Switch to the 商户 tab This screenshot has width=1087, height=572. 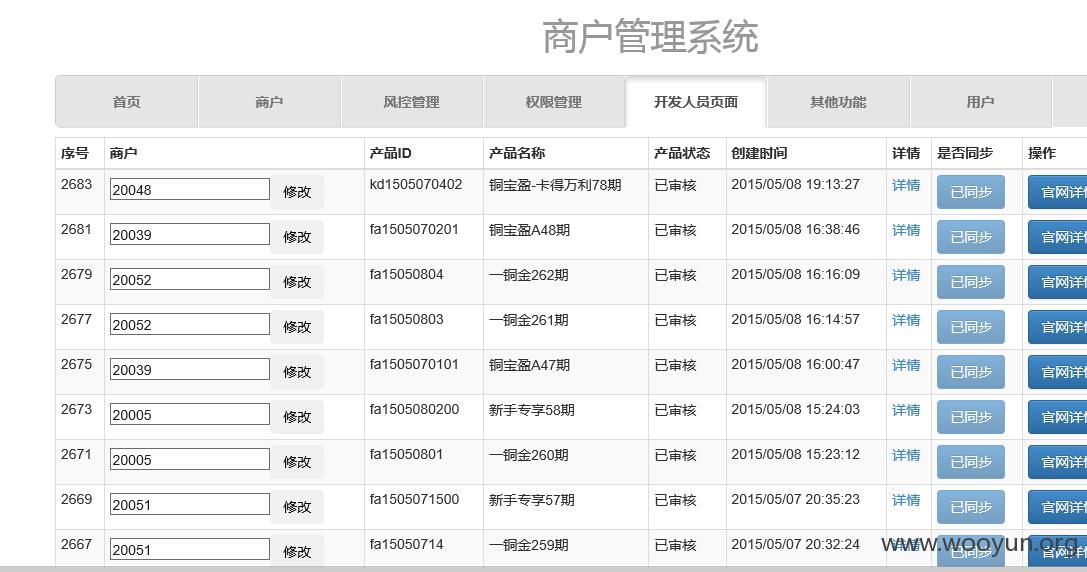[269, 102]
